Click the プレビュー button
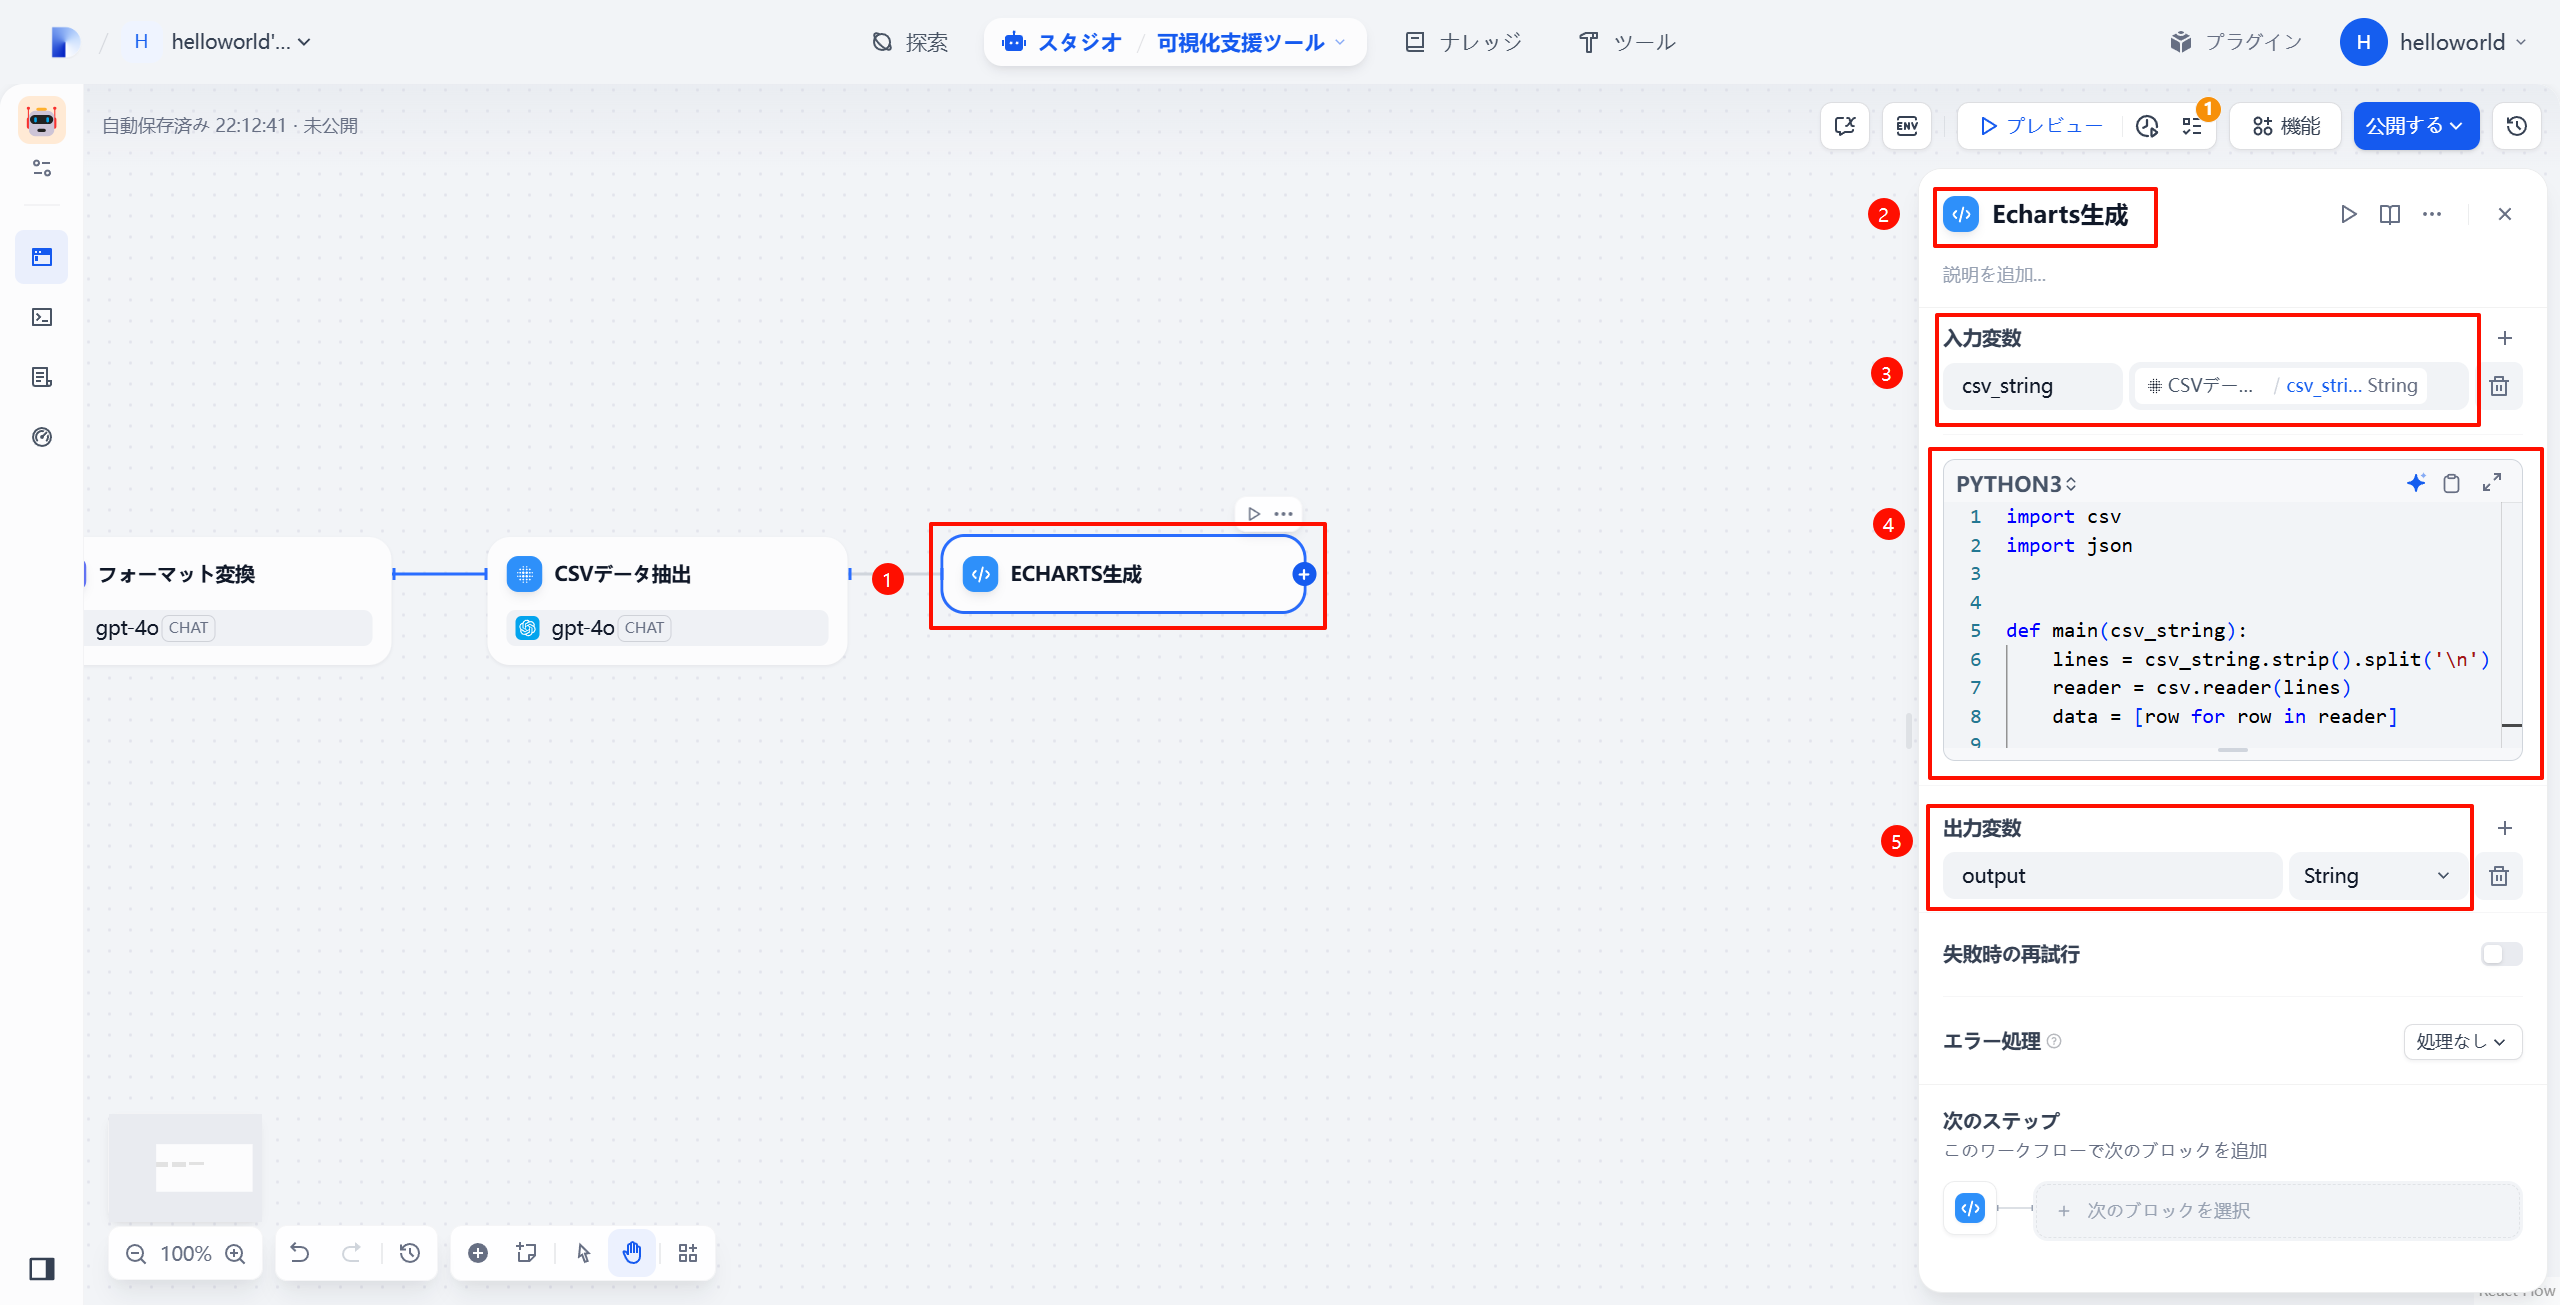The height and width of the screenshot is (1305, 2560). click(x=2040, y=126)
